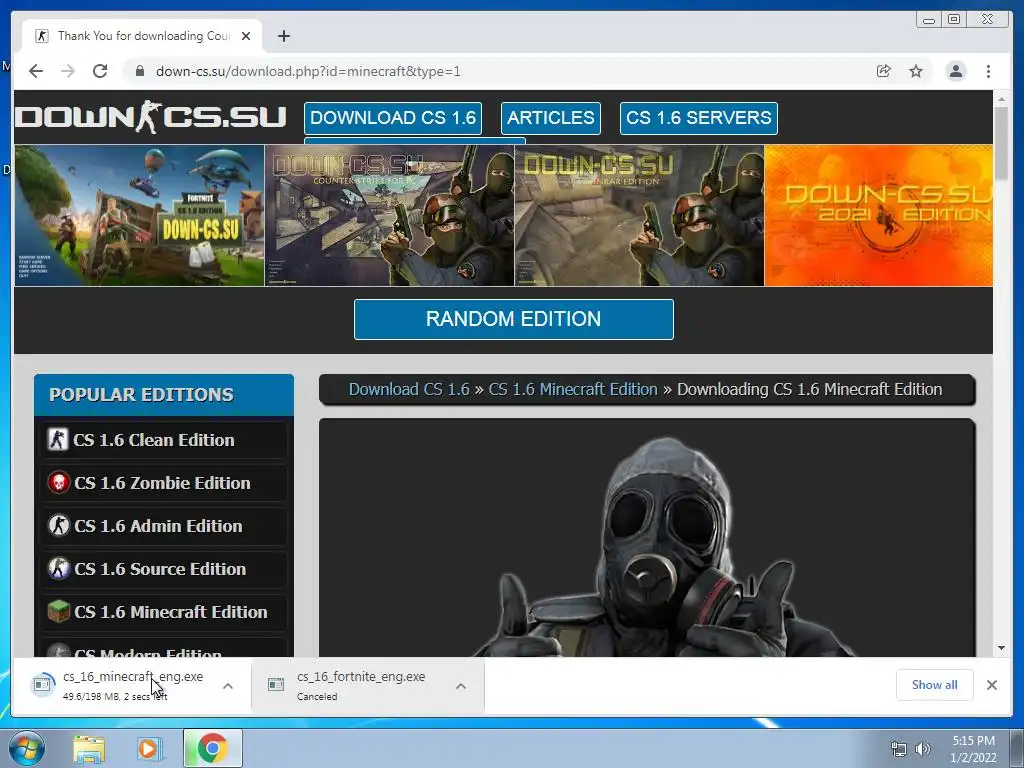Image resolution: width=1024 pixels, height=768 pixels.
Task: Open Windows Media Player from taskbar
Action: 149,749
